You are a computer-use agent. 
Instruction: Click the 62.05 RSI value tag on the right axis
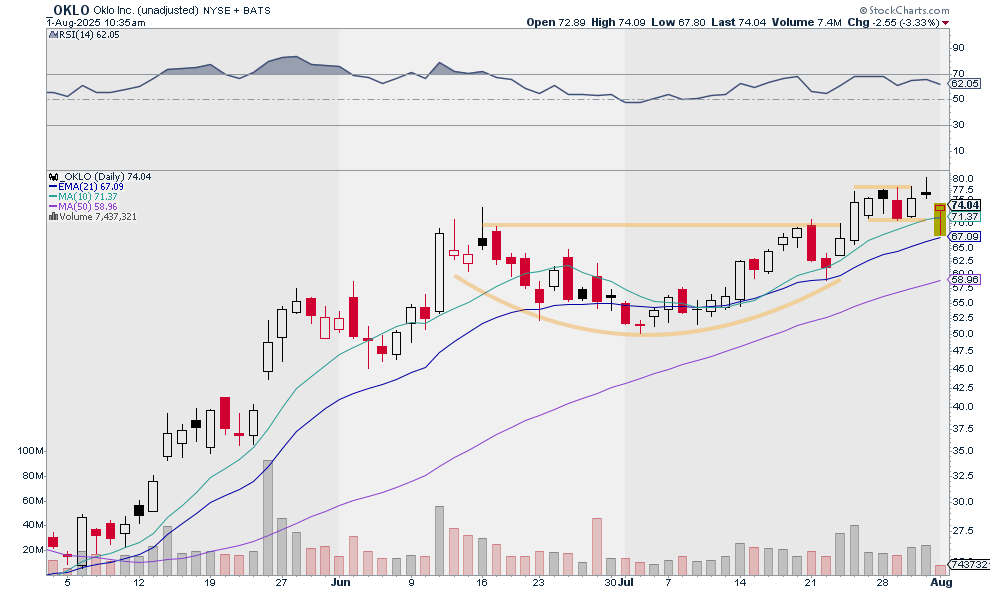[x=965, y=83]
